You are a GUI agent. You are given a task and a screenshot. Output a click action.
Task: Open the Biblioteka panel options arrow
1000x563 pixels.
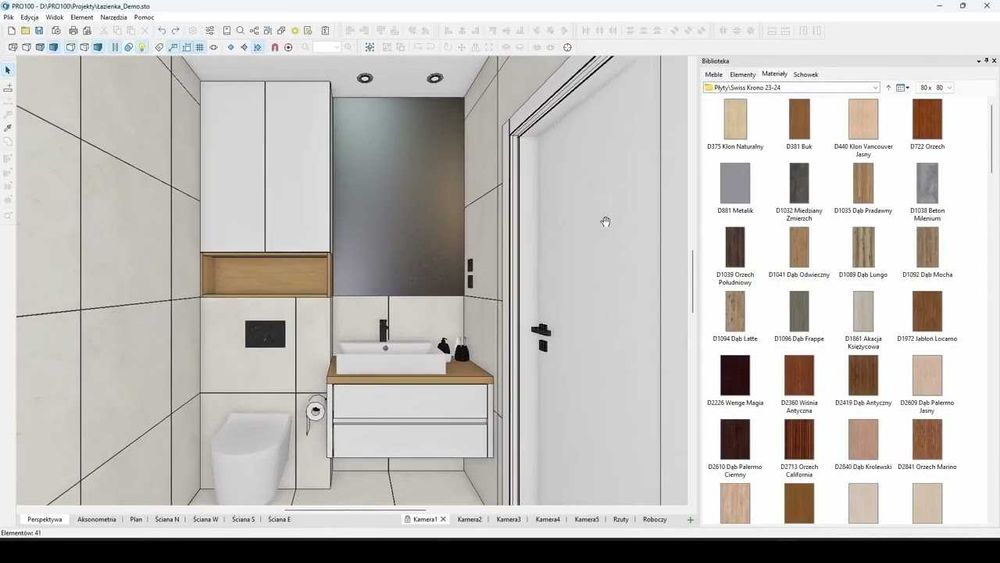pos(978,61)
